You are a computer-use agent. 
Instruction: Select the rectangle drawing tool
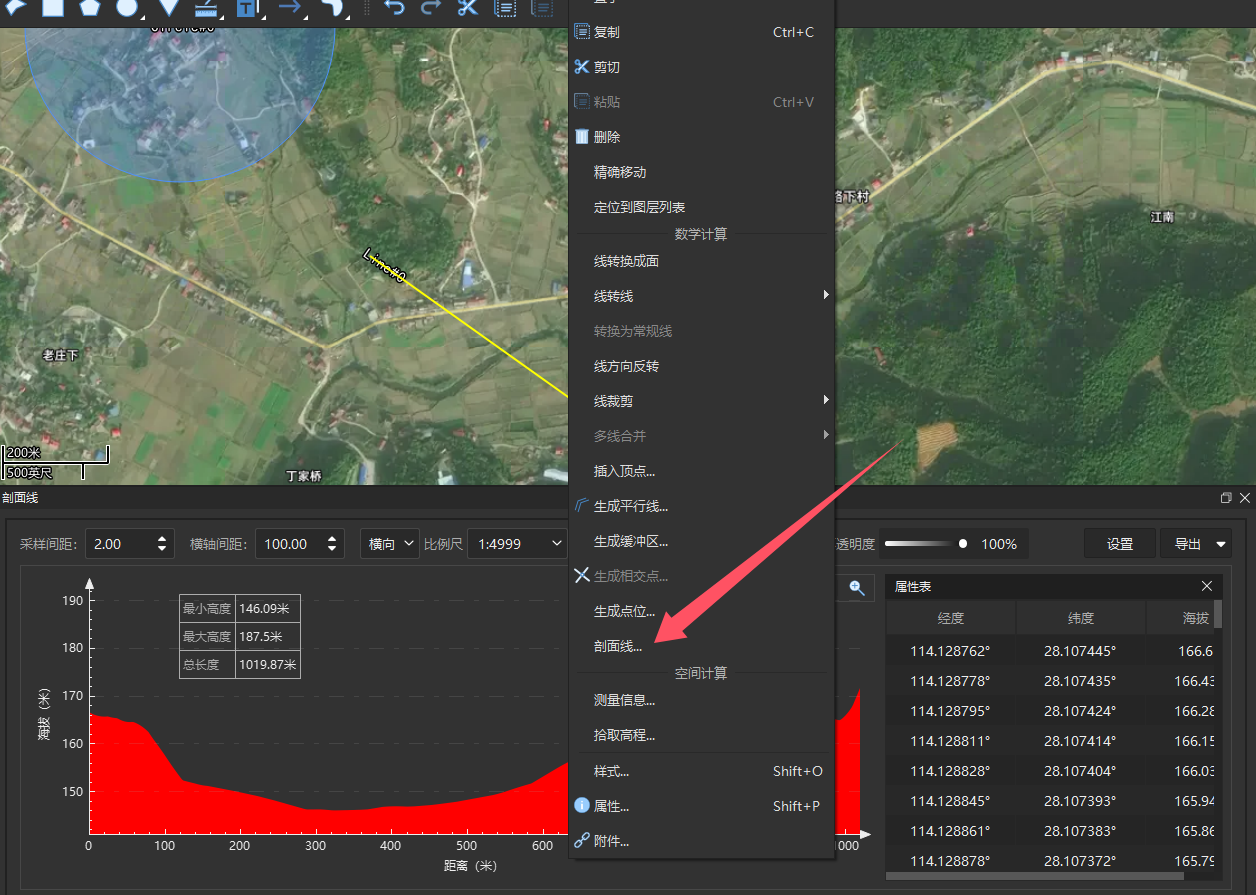[53, 8]
